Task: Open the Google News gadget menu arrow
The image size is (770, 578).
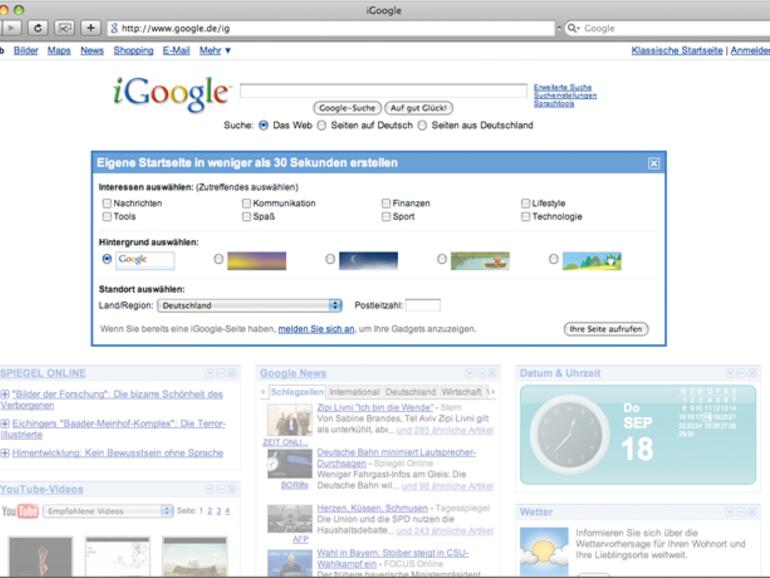Action: tap(470, 373)
